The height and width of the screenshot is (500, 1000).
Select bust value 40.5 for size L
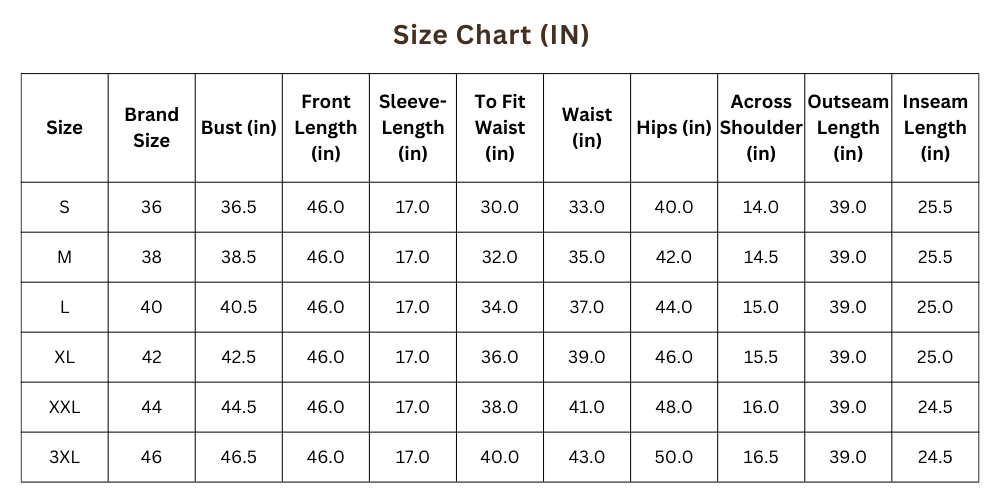238,307
